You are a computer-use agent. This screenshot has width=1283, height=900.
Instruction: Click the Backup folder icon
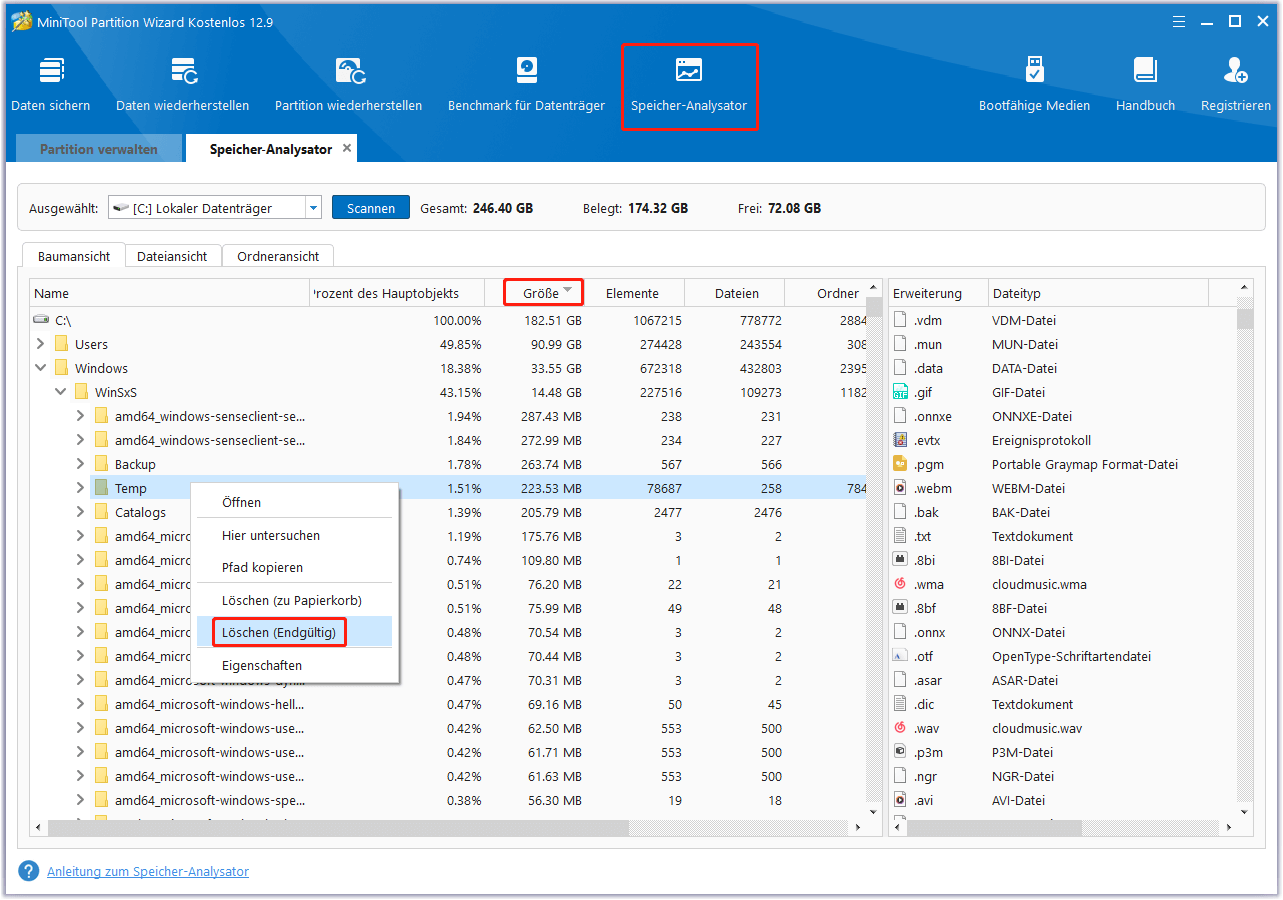[101, 464]
